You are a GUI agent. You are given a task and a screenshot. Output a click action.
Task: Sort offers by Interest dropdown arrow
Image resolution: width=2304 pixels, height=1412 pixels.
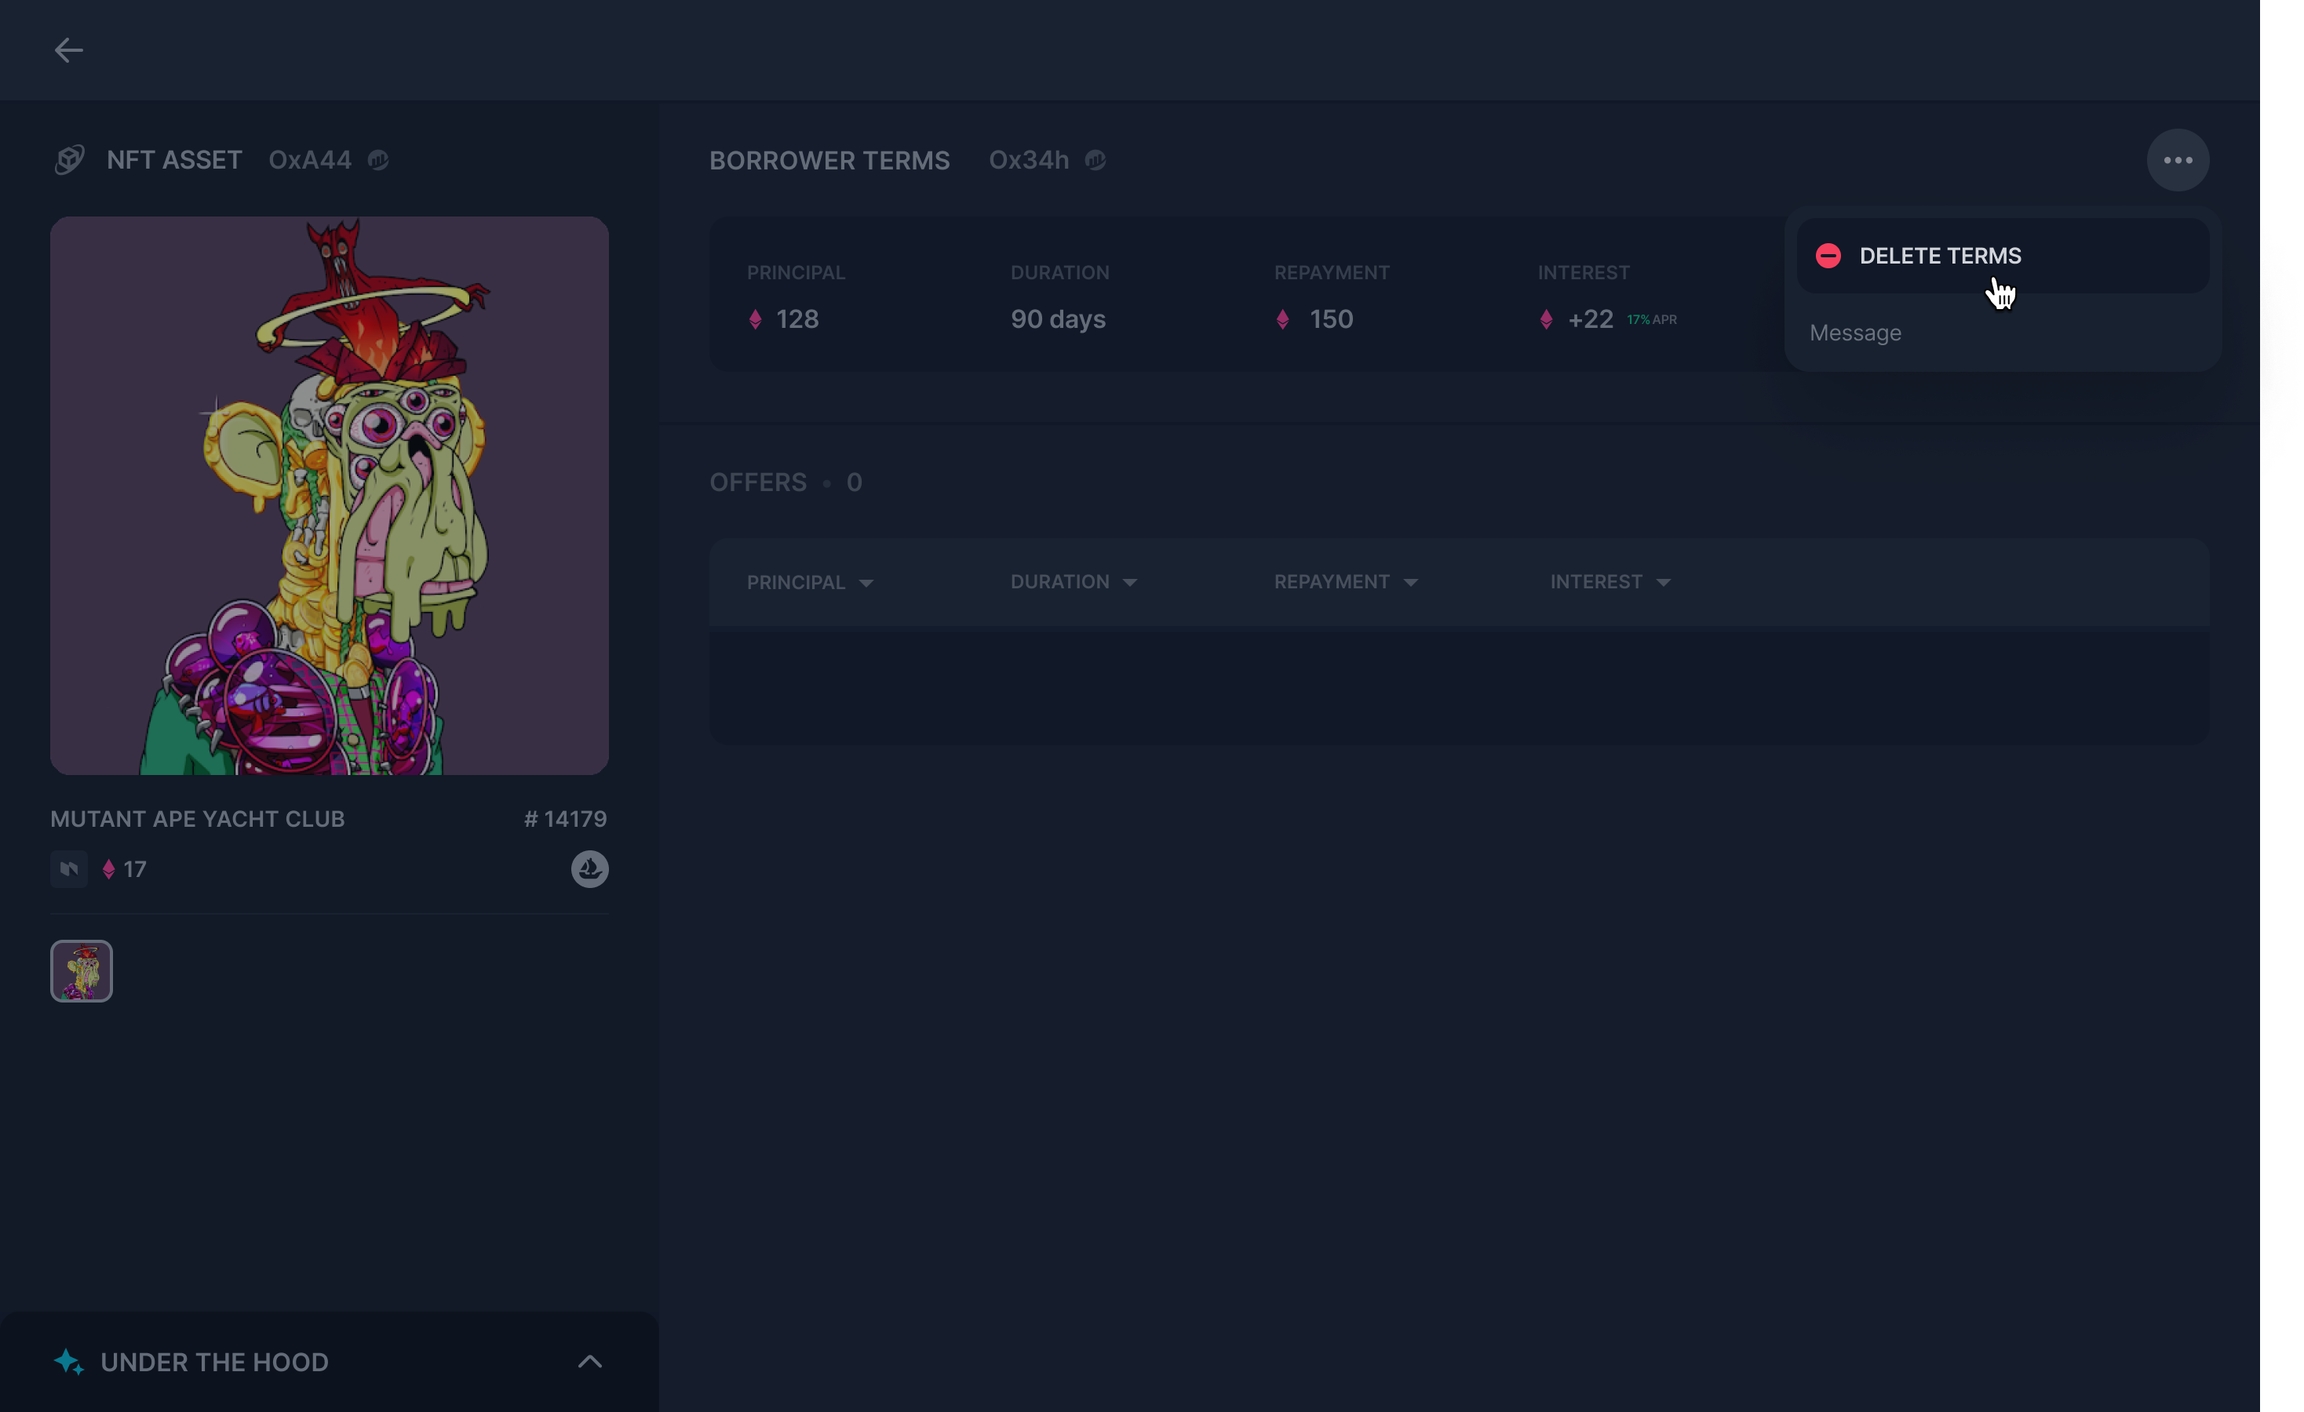(1663, 583)
